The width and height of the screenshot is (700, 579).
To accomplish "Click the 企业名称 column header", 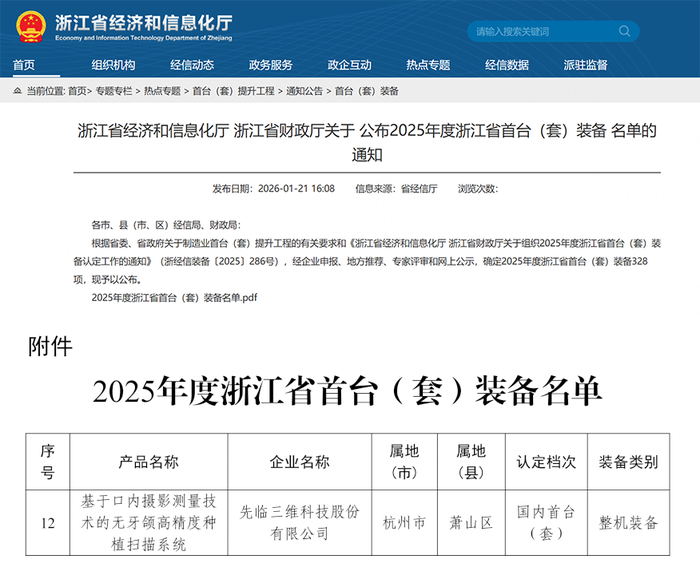I will click(x=300, y=462).
